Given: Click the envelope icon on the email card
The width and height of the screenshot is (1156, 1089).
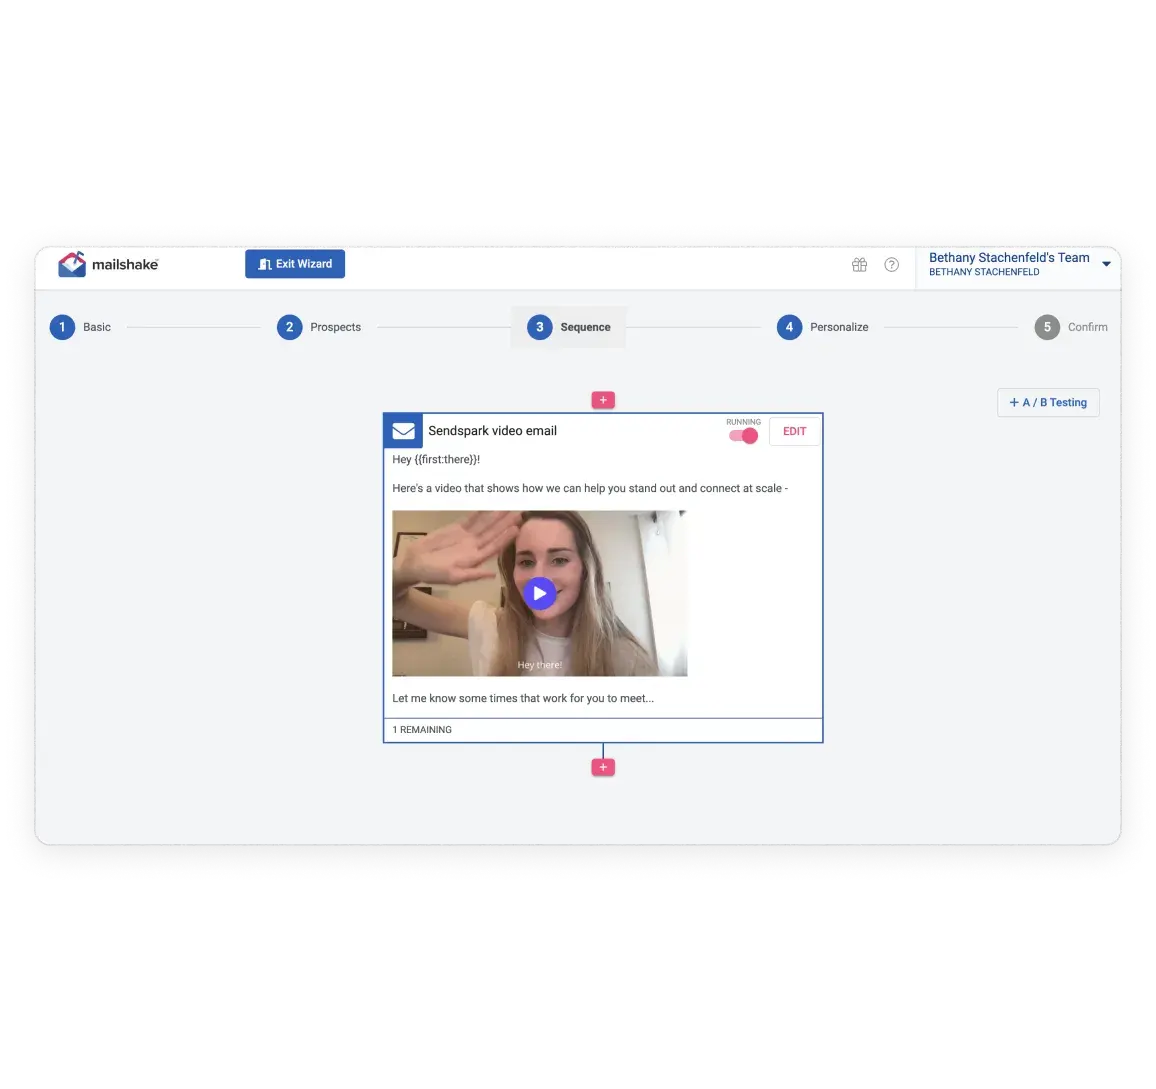Looking at the screenshot, I should click(x=403, y=431).
